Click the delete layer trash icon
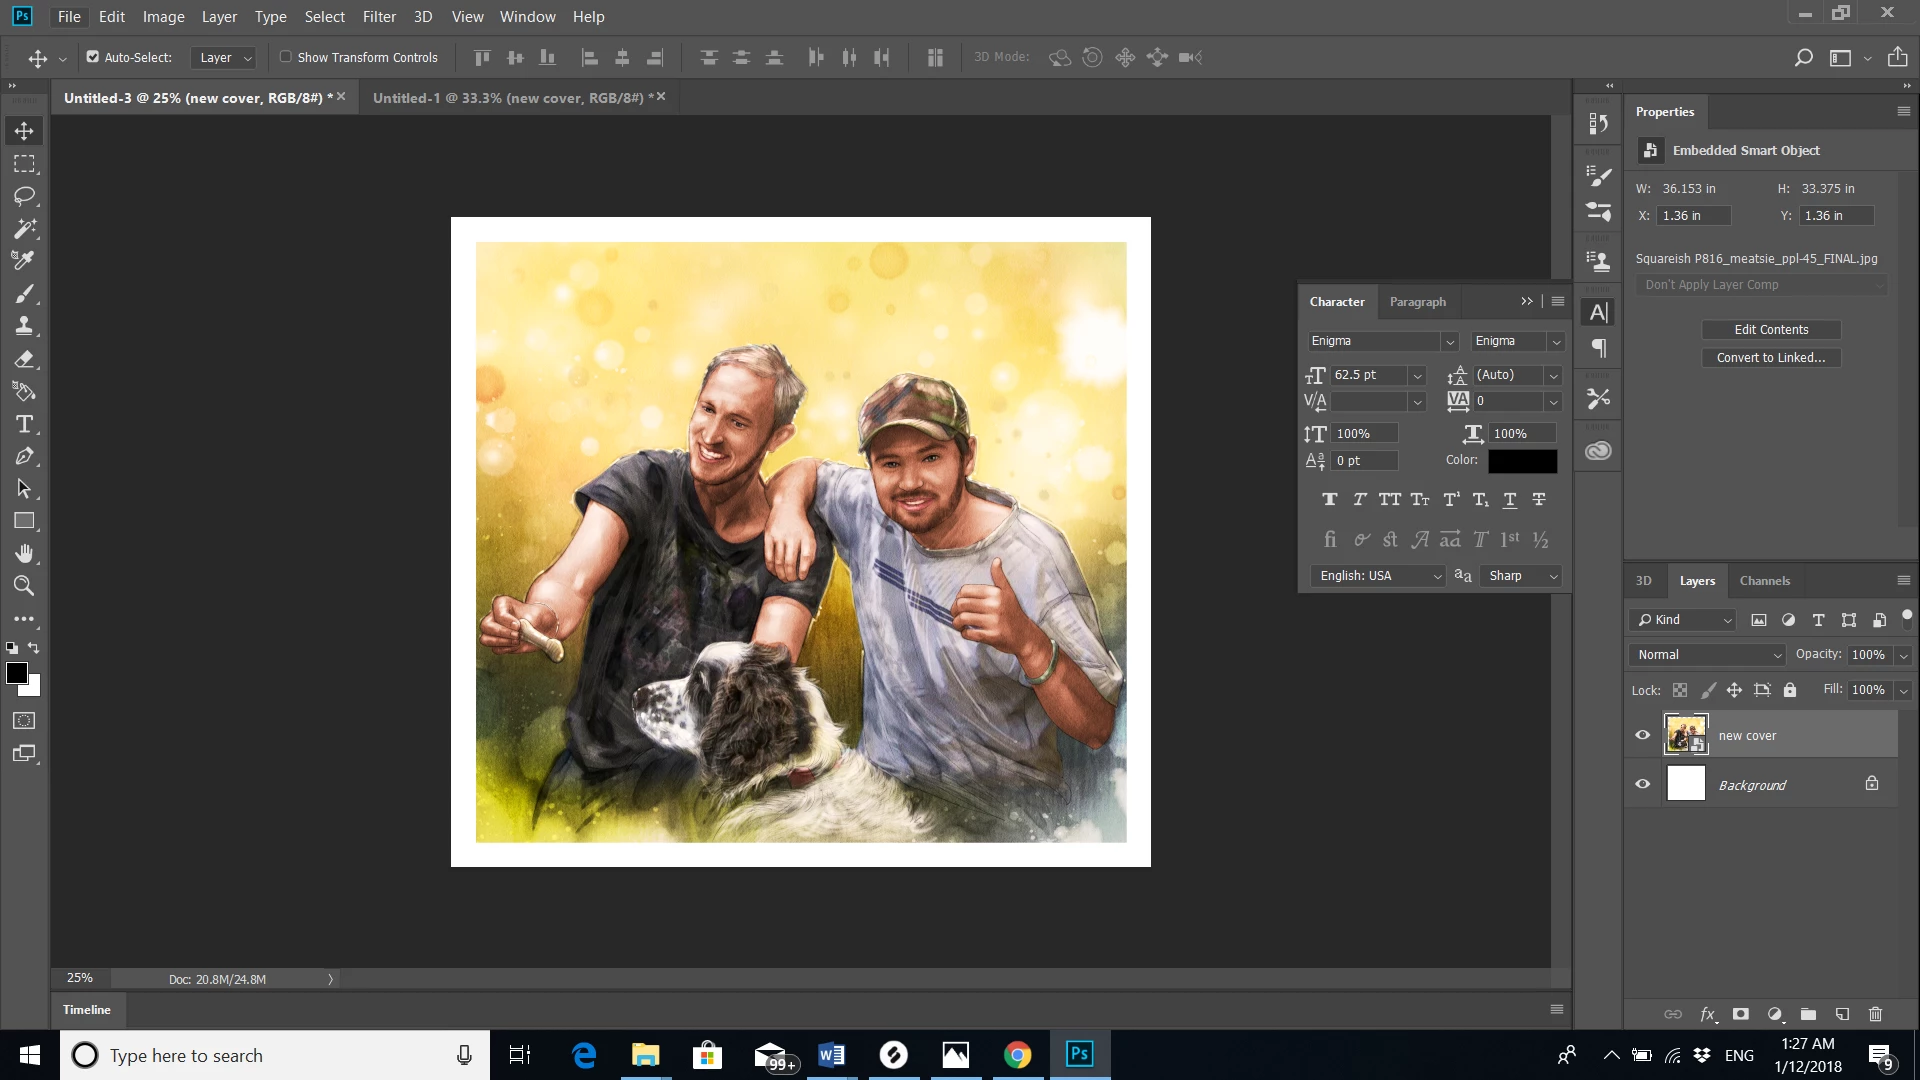1920x1080 pixels. [x=1875, y=1014]
